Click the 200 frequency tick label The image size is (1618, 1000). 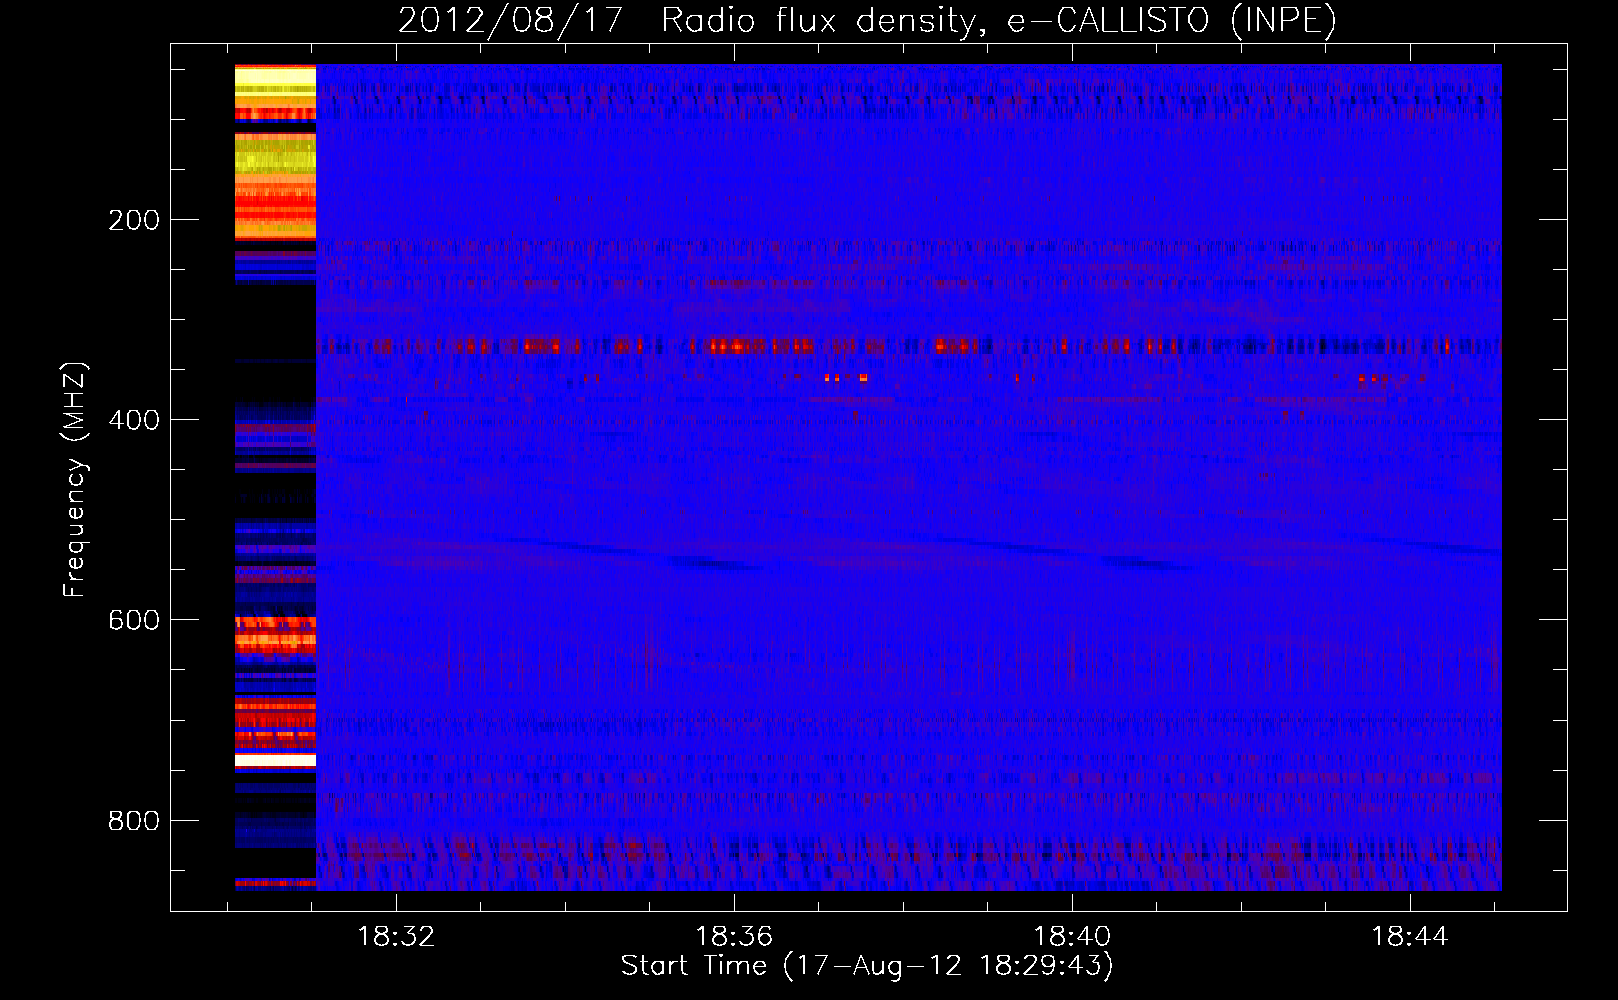point(134,220)
